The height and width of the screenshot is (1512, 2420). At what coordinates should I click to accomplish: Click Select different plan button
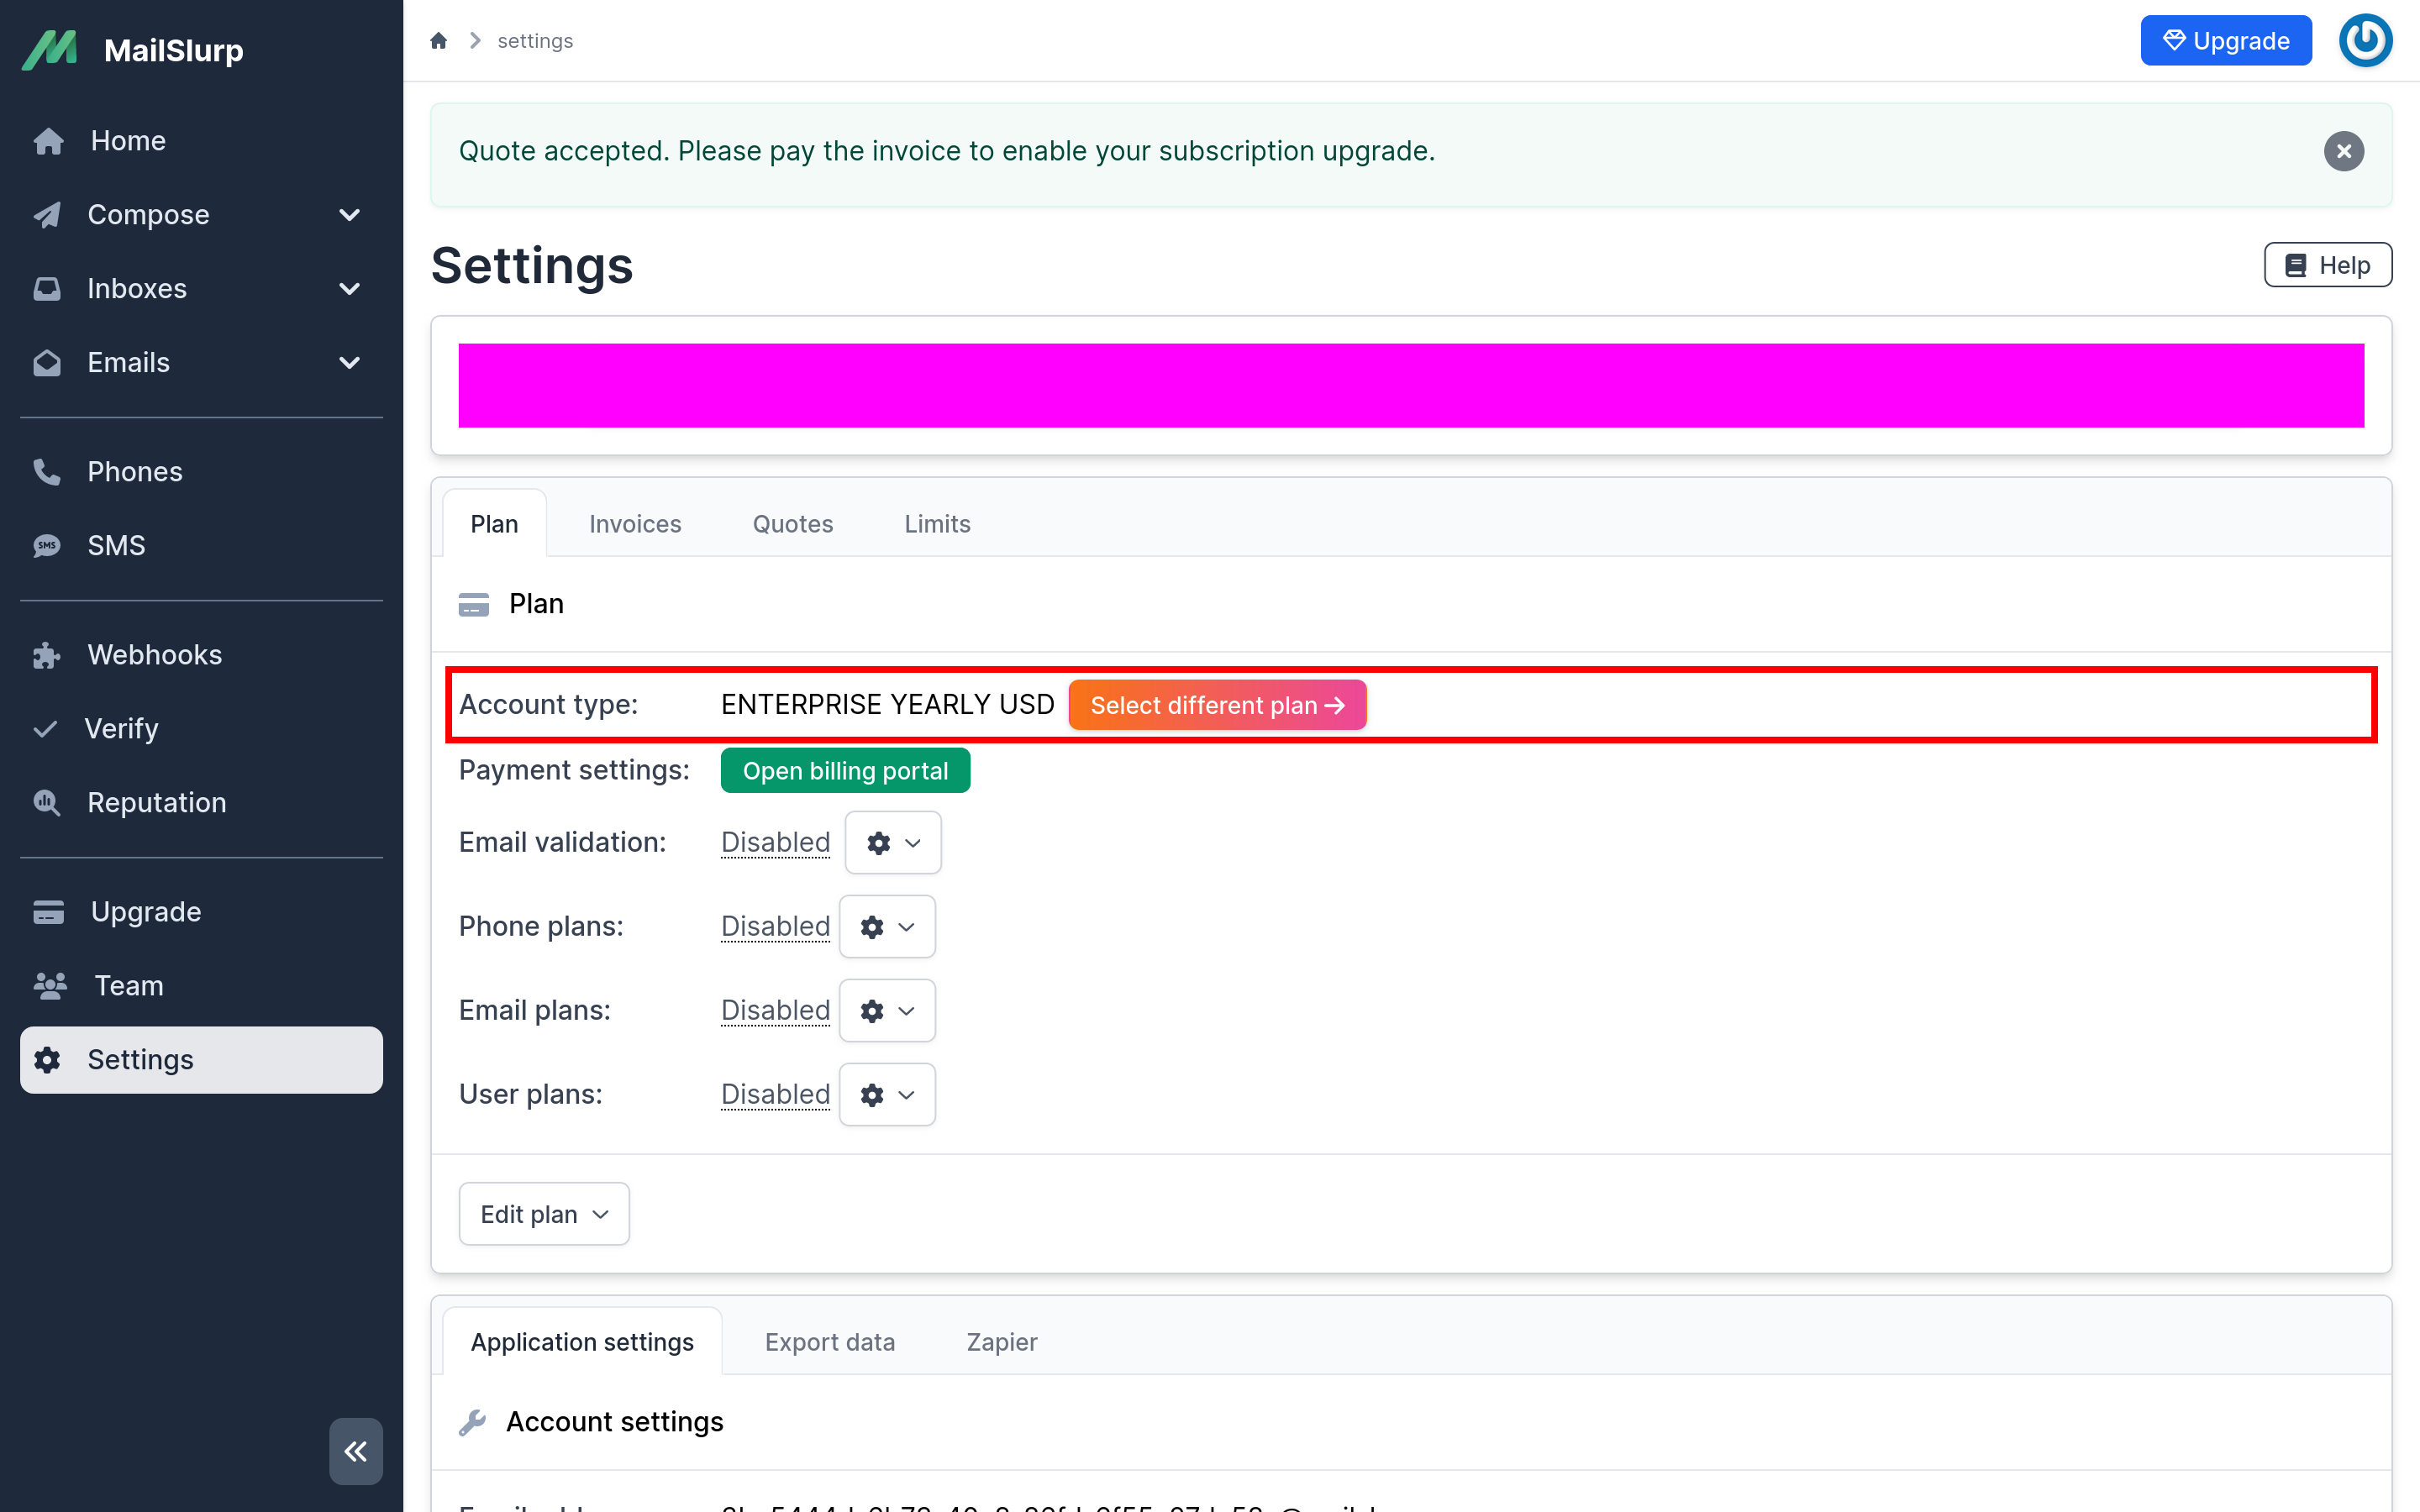[1217, 705]
